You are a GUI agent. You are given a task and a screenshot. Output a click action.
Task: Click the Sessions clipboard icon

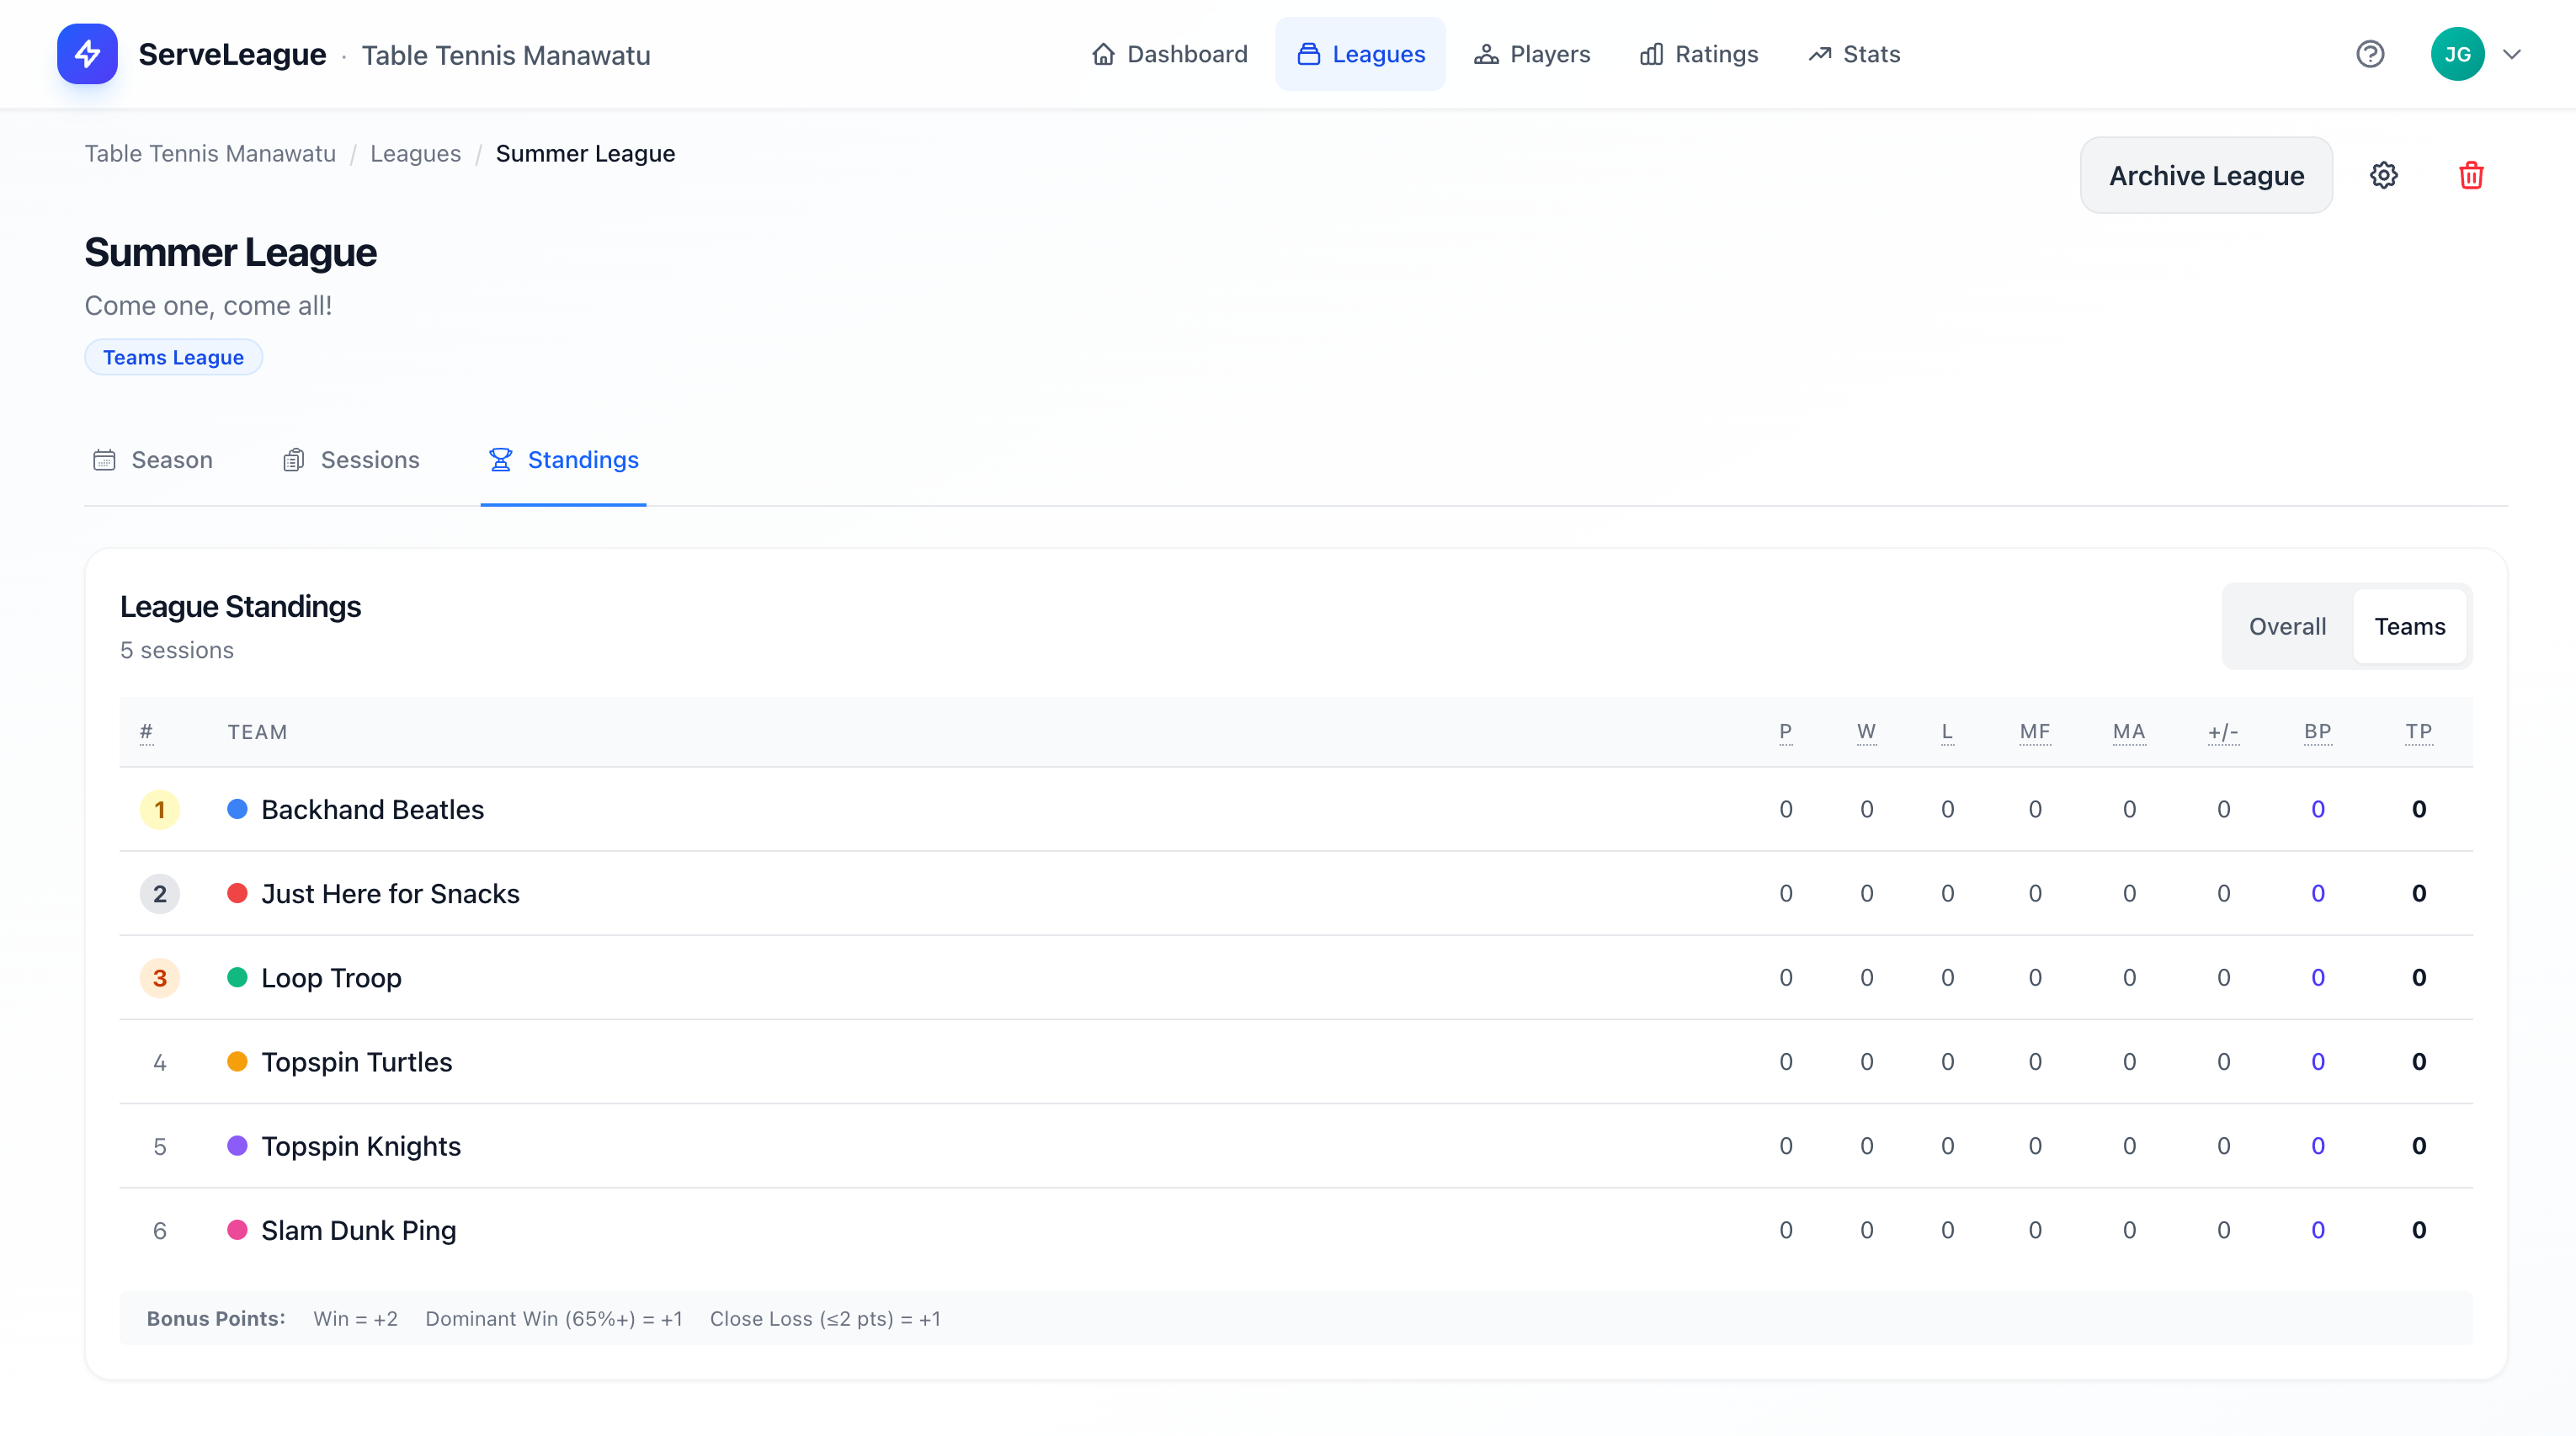[x=293, y=459]
